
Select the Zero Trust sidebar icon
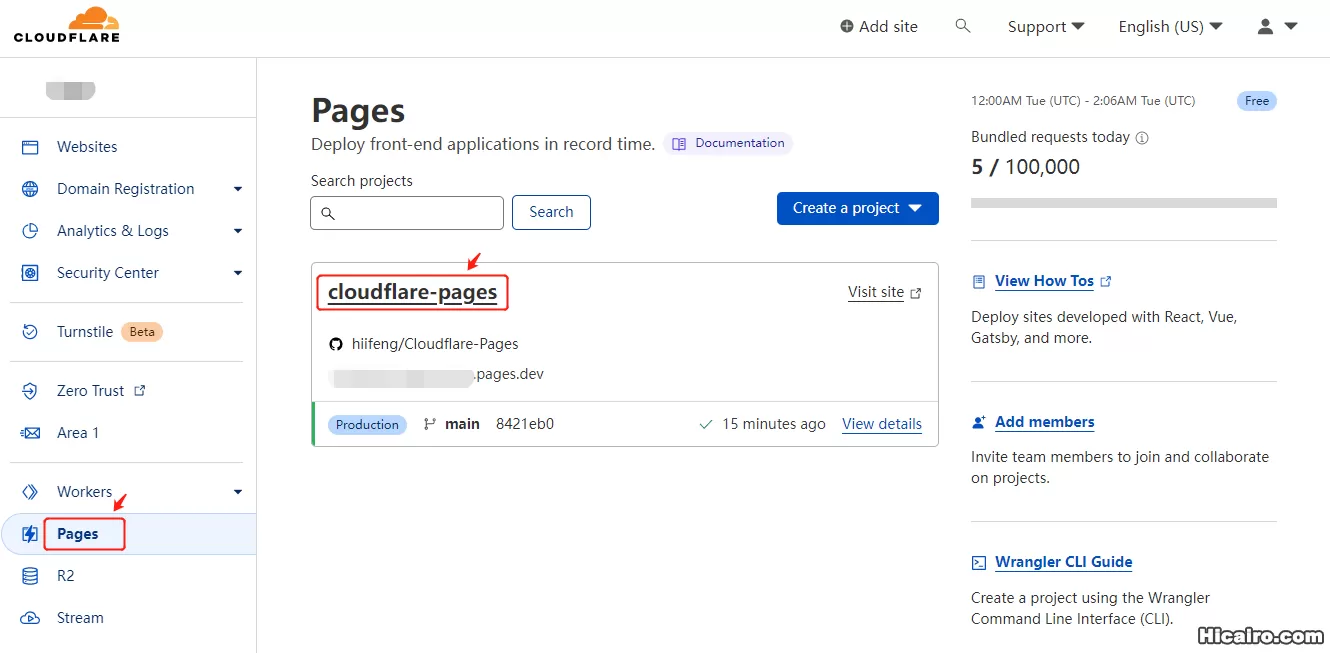[29, 390]
